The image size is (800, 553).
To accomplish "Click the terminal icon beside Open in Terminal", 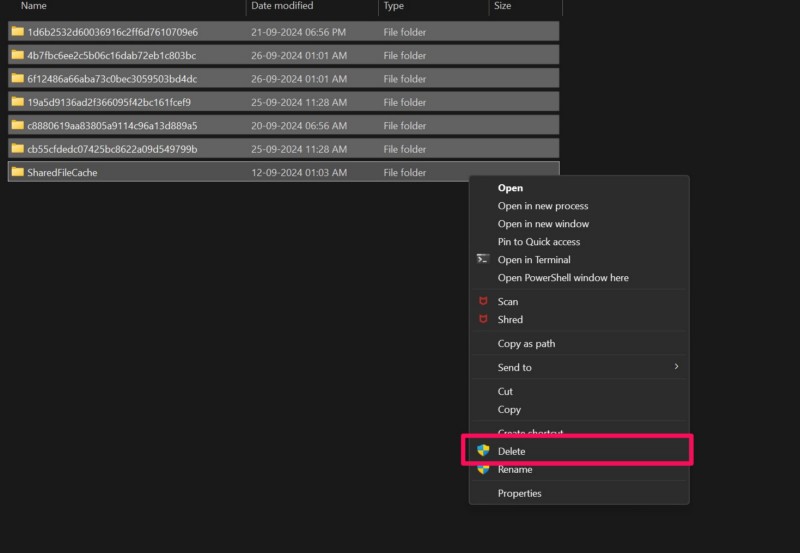I will click(483, 259).
